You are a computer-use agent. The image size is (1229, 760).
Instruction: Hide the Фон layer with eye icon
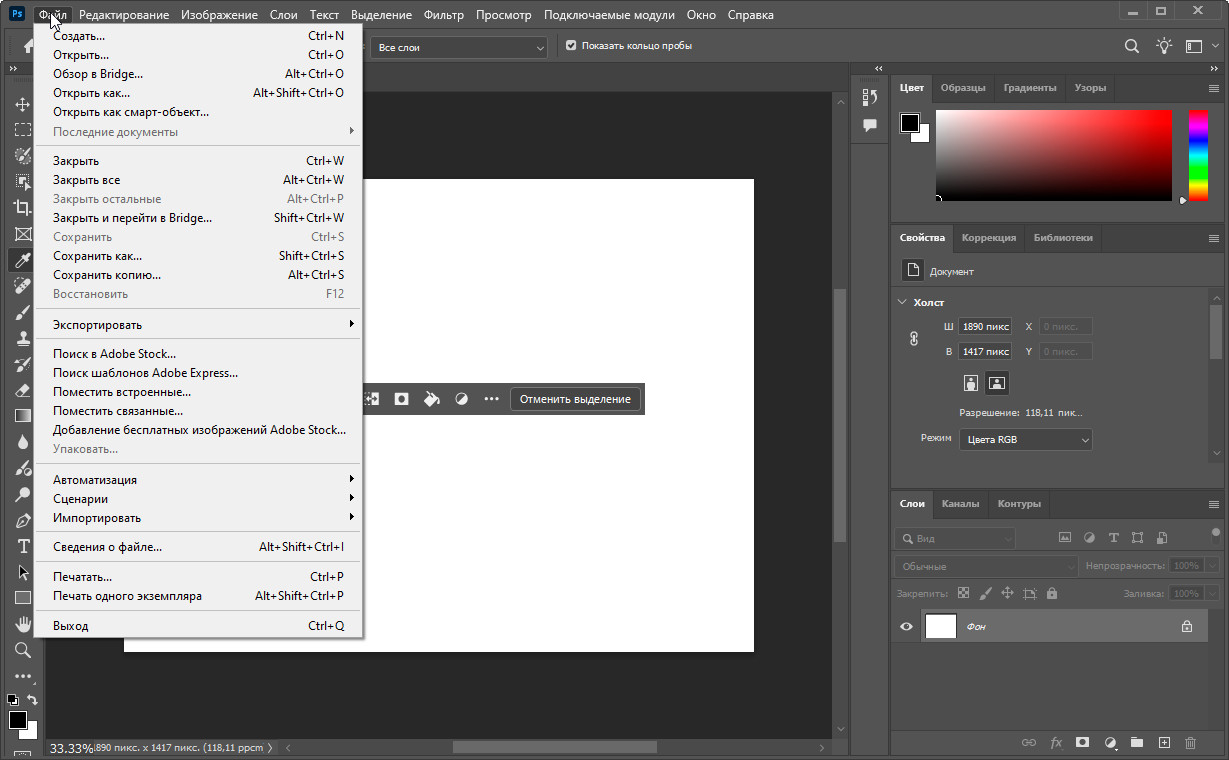pos(906,627)
